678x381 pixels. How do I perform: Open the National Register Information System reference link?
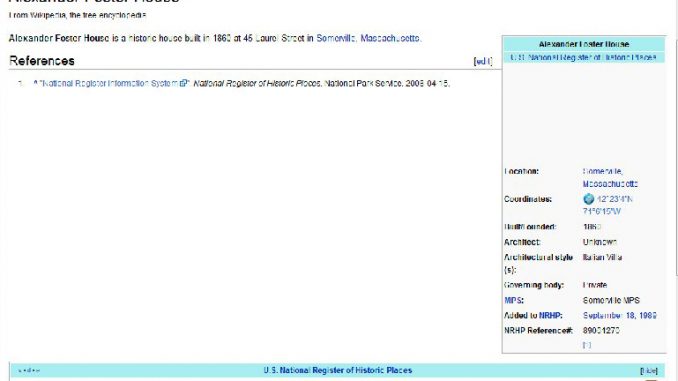click(109, 83)
